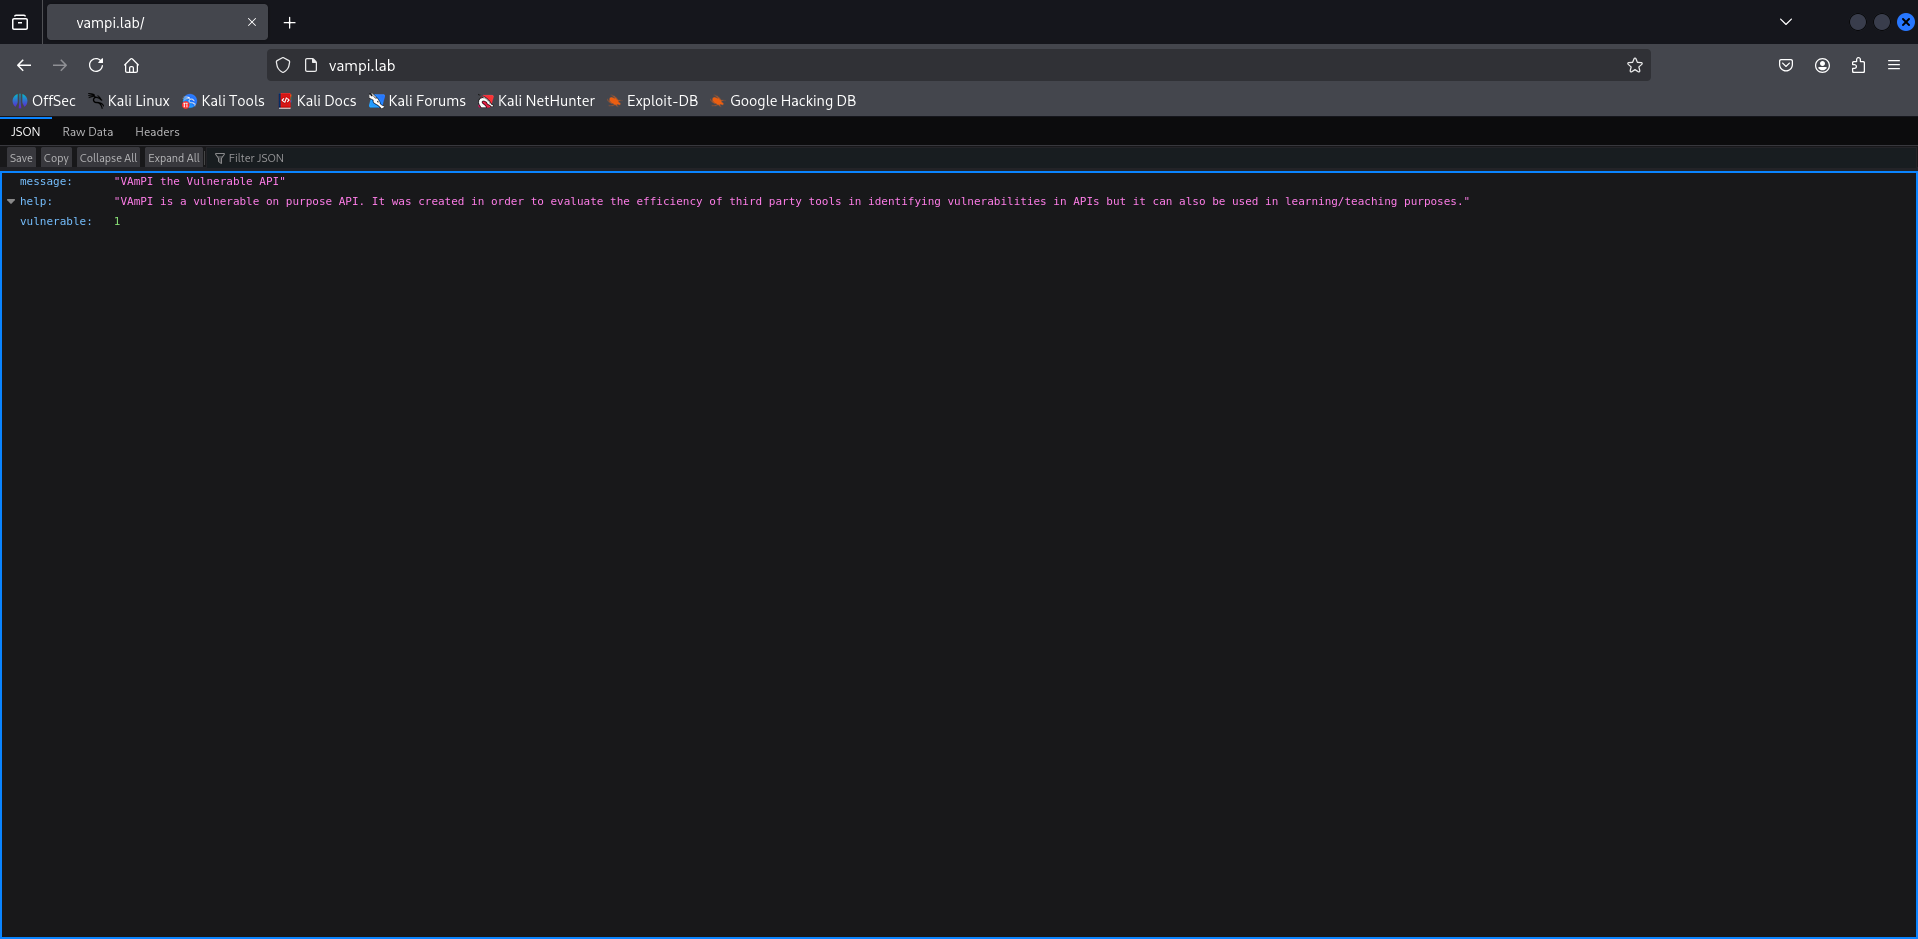Switch to the Headers tab

point(157,132)
